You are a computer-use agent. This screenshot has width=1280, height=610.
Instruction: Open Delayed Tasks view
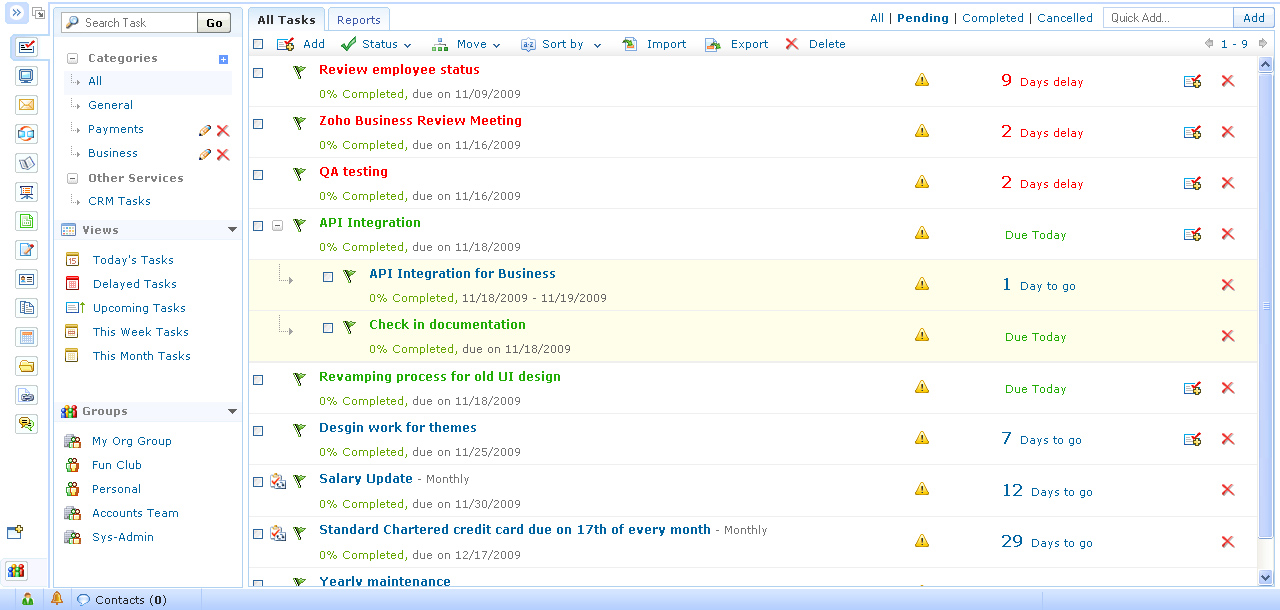(134, 284)
